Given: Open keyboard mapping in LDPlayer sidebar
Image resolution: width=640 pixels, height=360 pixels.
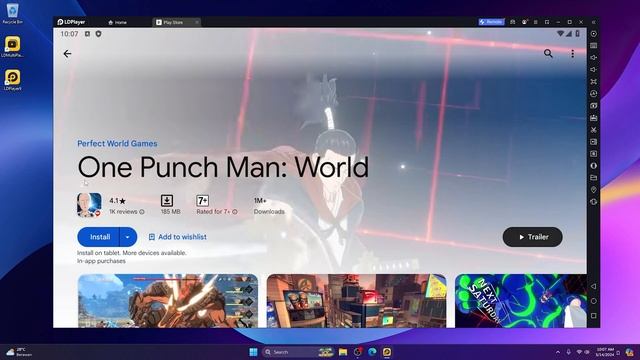Looking at the screenshot, I should tap(593, 46).
